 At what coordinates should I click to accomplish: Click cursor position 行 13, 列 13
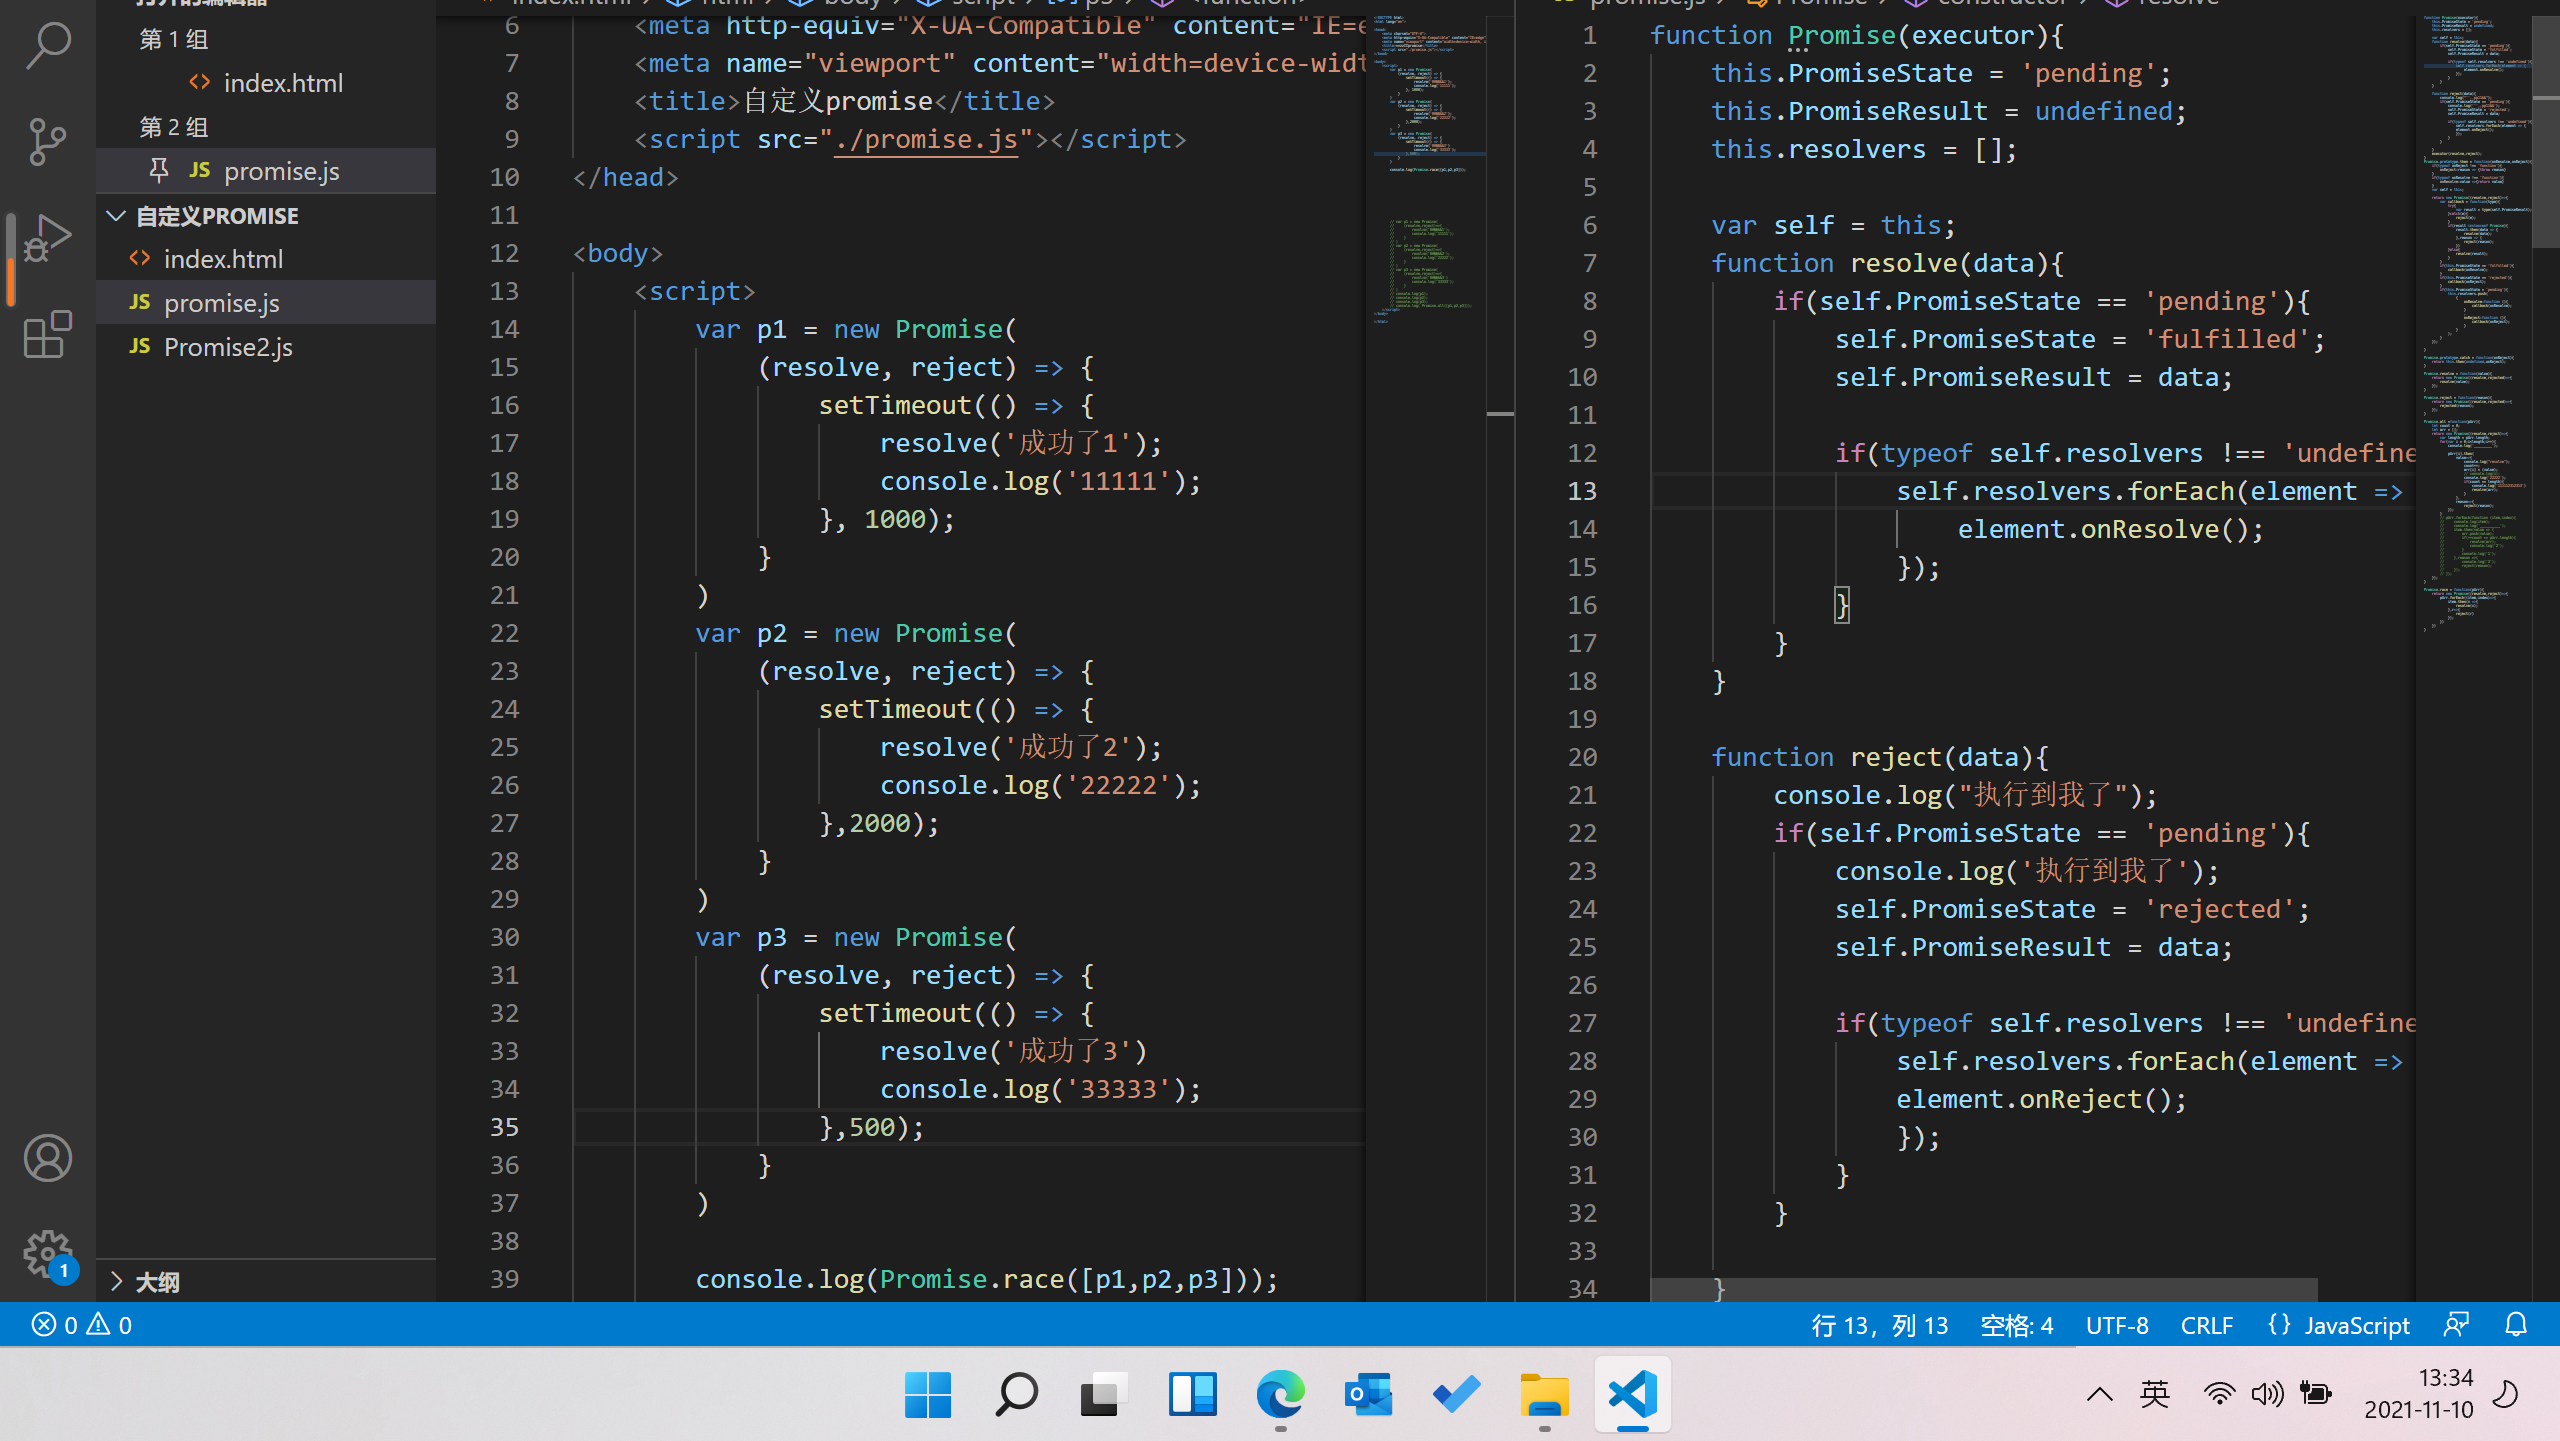tap(1880, 1325)
